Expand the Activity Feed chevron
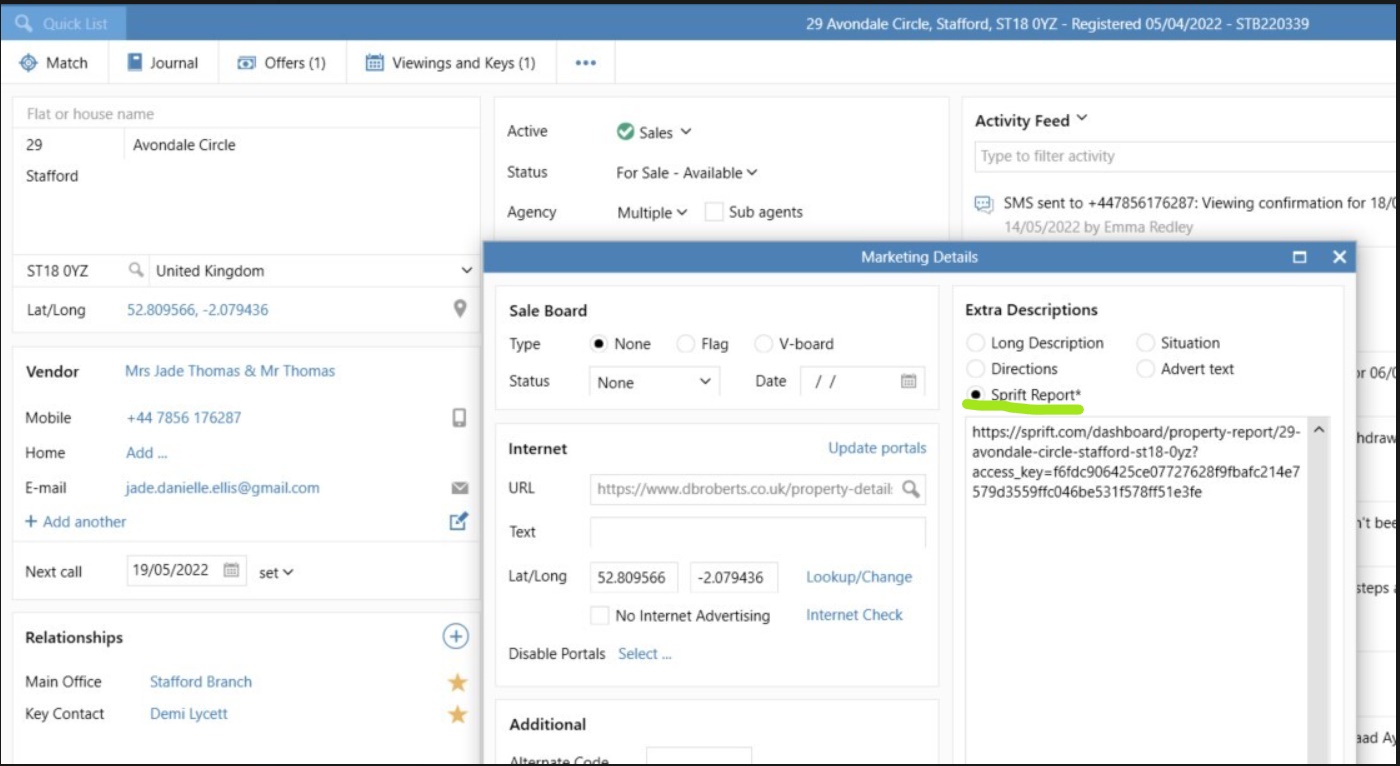The width and height of the screenshot is (1400, 766). pos(1083,119)
